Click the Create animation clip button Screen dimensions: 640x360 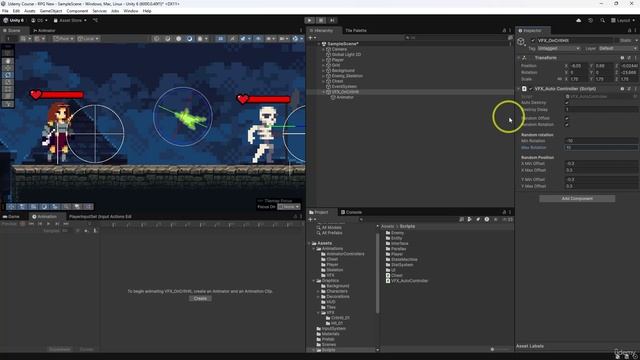[x=200, y=299]
